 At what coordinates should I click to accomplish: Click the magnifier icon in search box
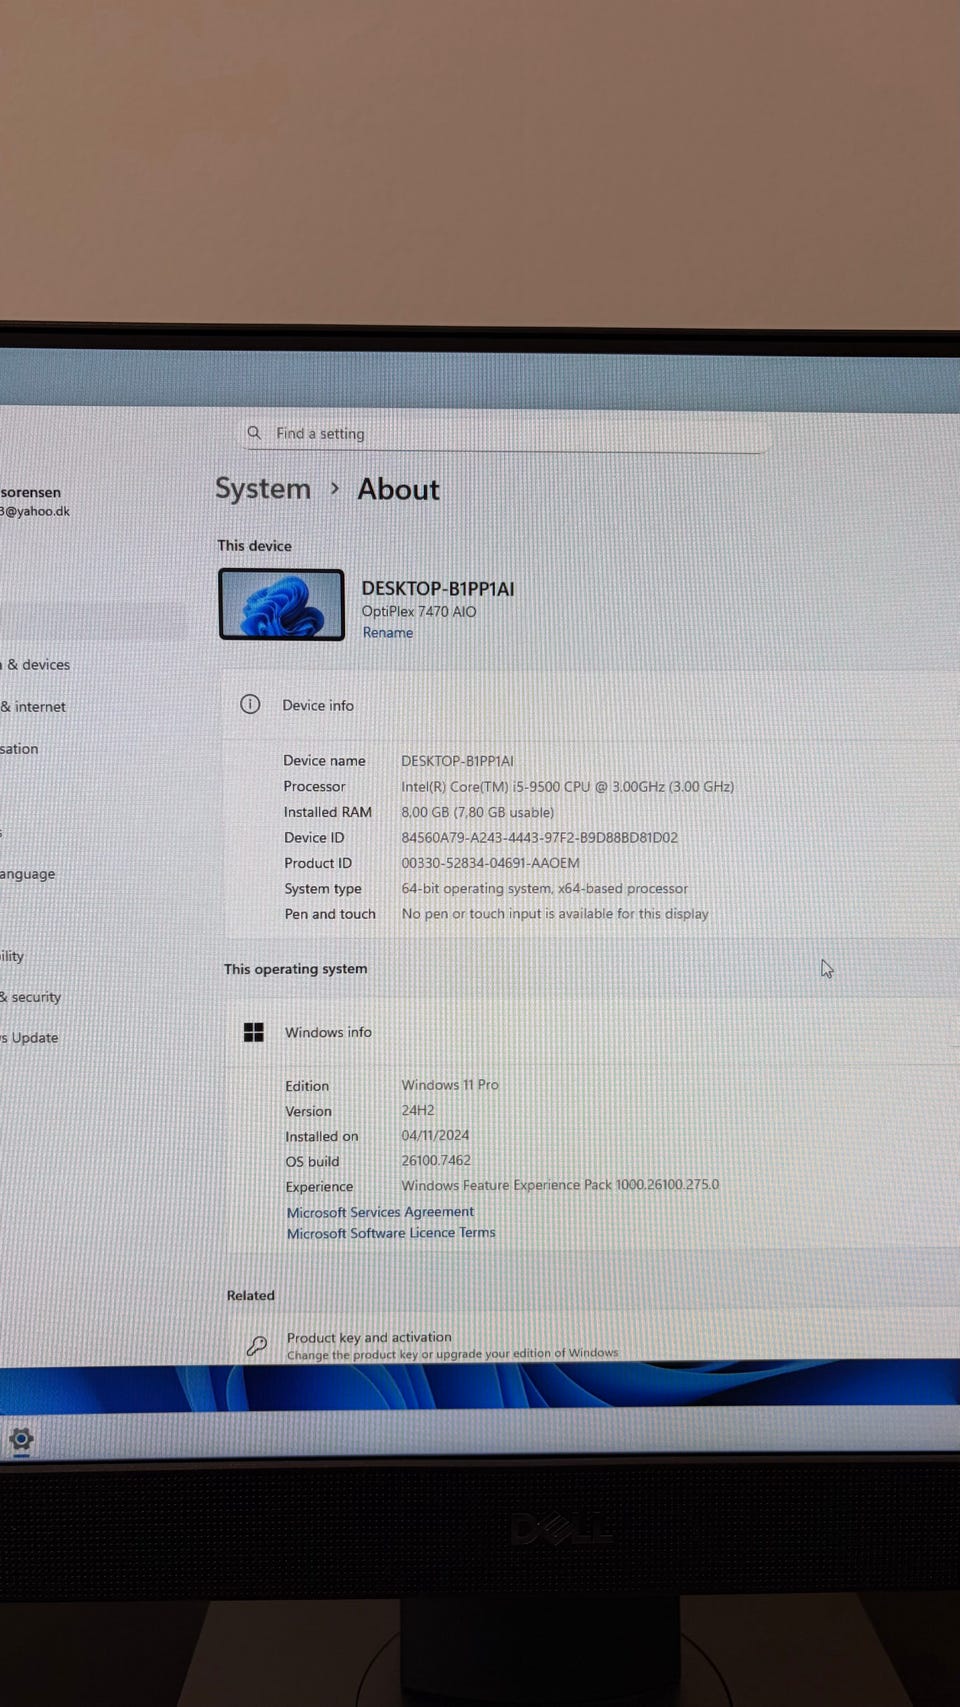(x=254, y=432)
